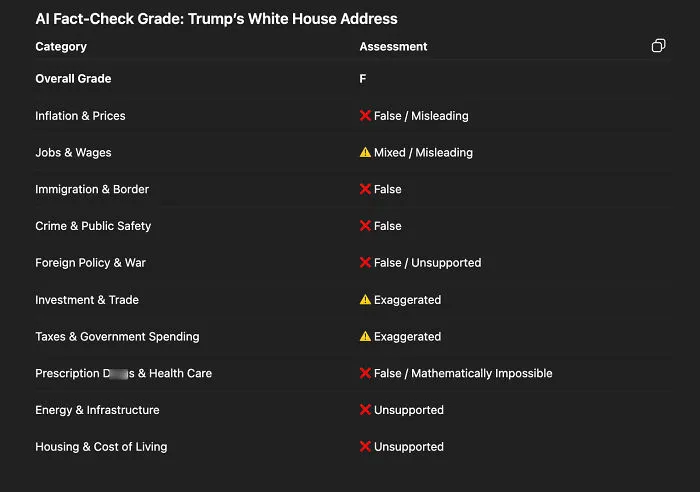Viewport: 700px width, 492px height.
Task: Select the Overall Grade row label
Action: 73,79
